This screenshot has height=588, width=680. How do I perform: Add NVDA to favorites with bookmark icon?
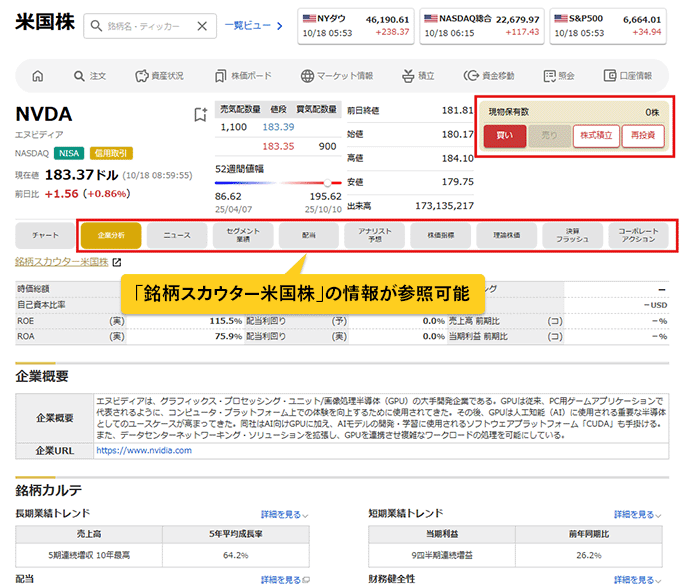click(x=199, y=115)
